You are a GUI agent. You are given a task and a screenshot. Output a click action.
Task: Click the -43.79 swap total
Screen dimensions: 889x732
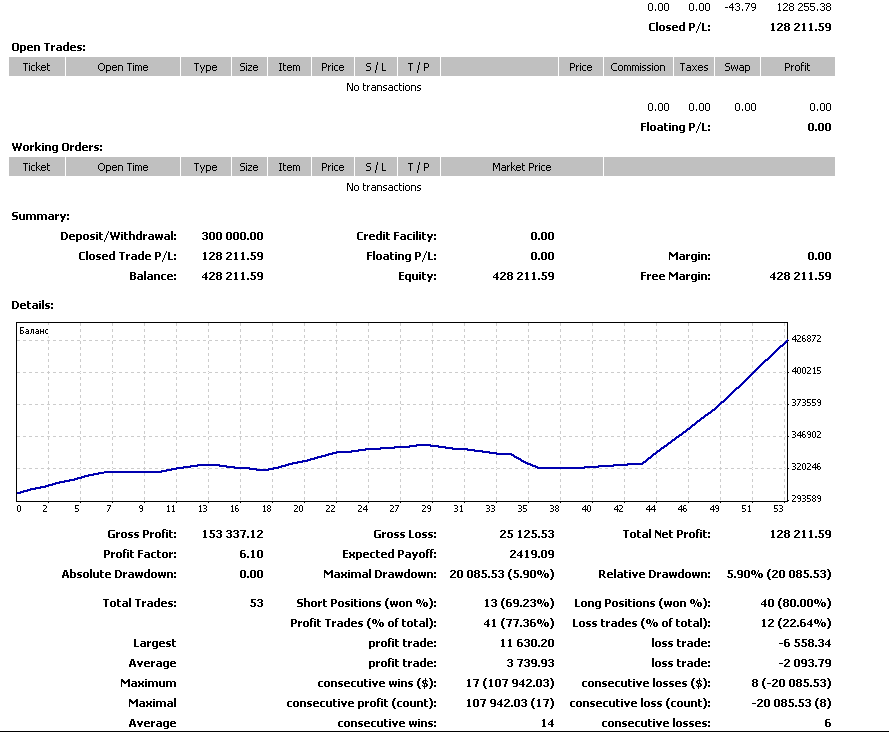click(740, 7)
